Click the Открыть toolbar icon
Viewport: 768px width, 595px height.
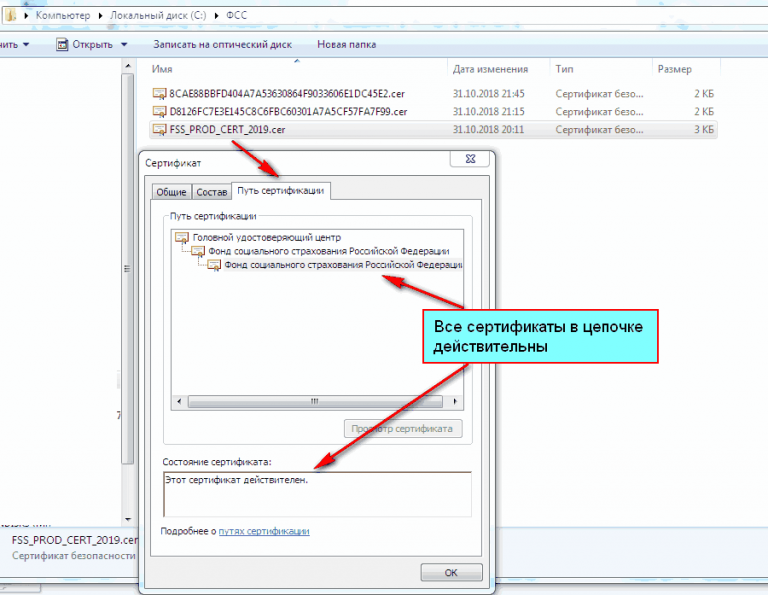click(62, 44)
